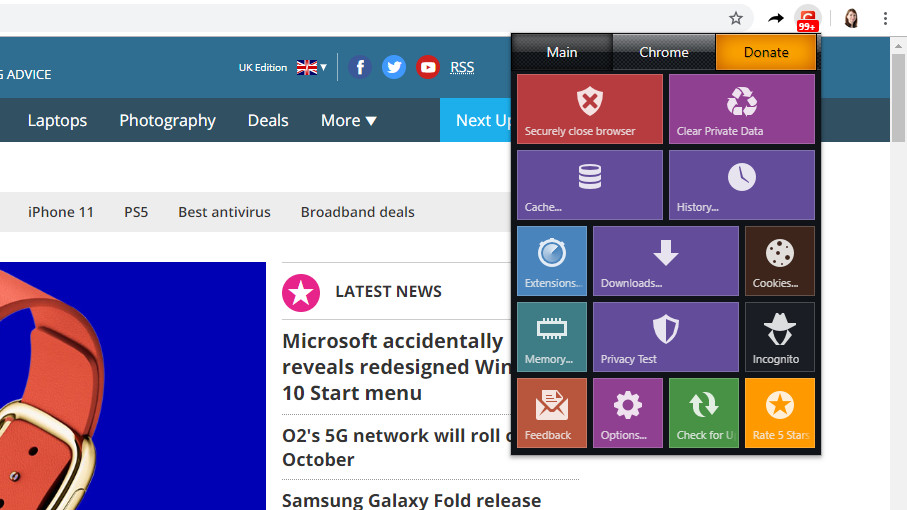
Task: Open the PS5 trending link
Action: click(x=136, y=212)
